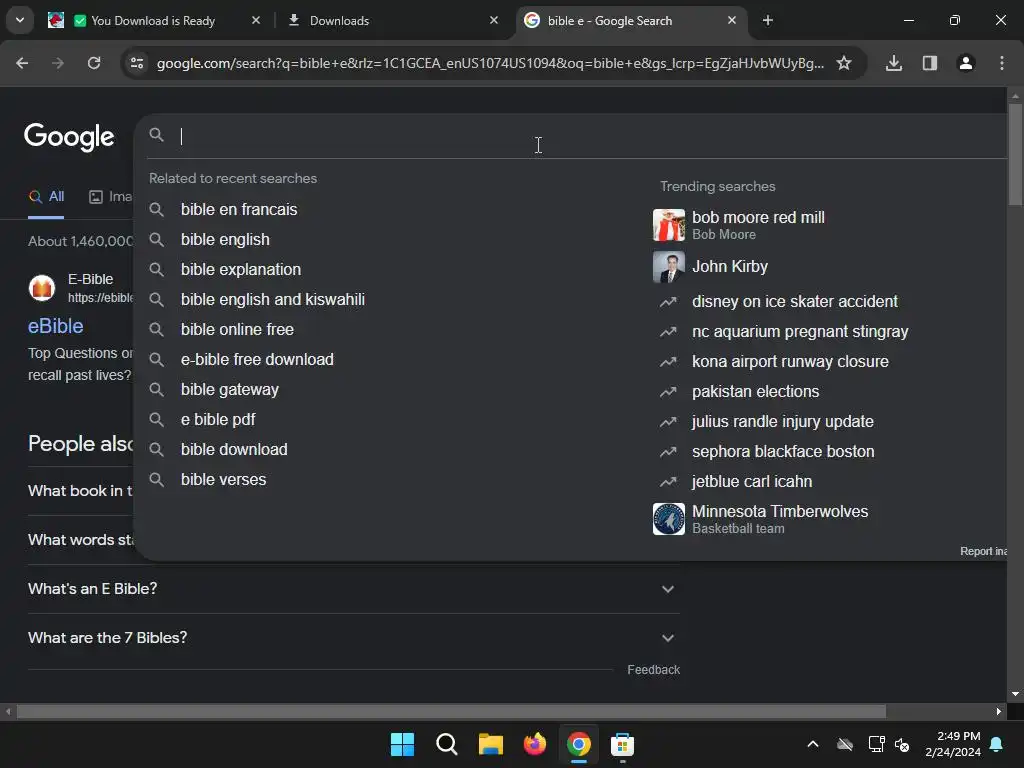Click the magnifier icon in search box
The height and width of the screenshot is (768, 1024).
point(156,135)
